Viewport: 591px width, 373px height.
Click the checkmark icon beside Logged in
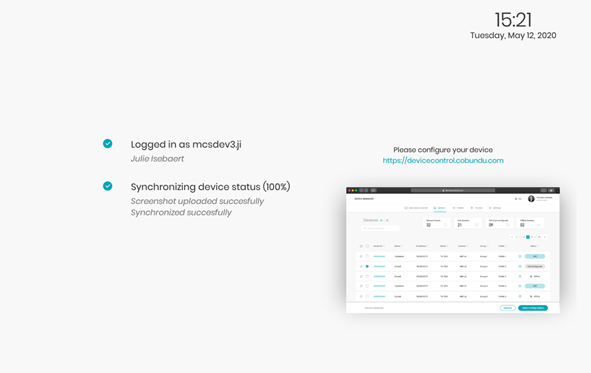tap(107, 144)
